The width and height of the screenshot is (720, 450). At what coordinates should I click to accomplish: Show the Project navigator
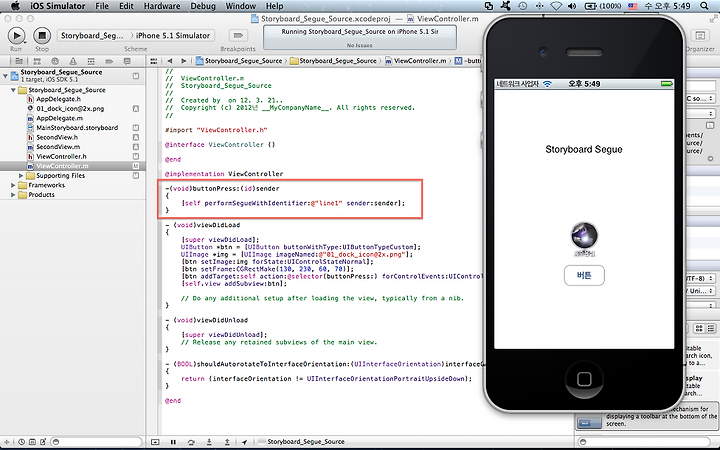[x=19, y=61]
